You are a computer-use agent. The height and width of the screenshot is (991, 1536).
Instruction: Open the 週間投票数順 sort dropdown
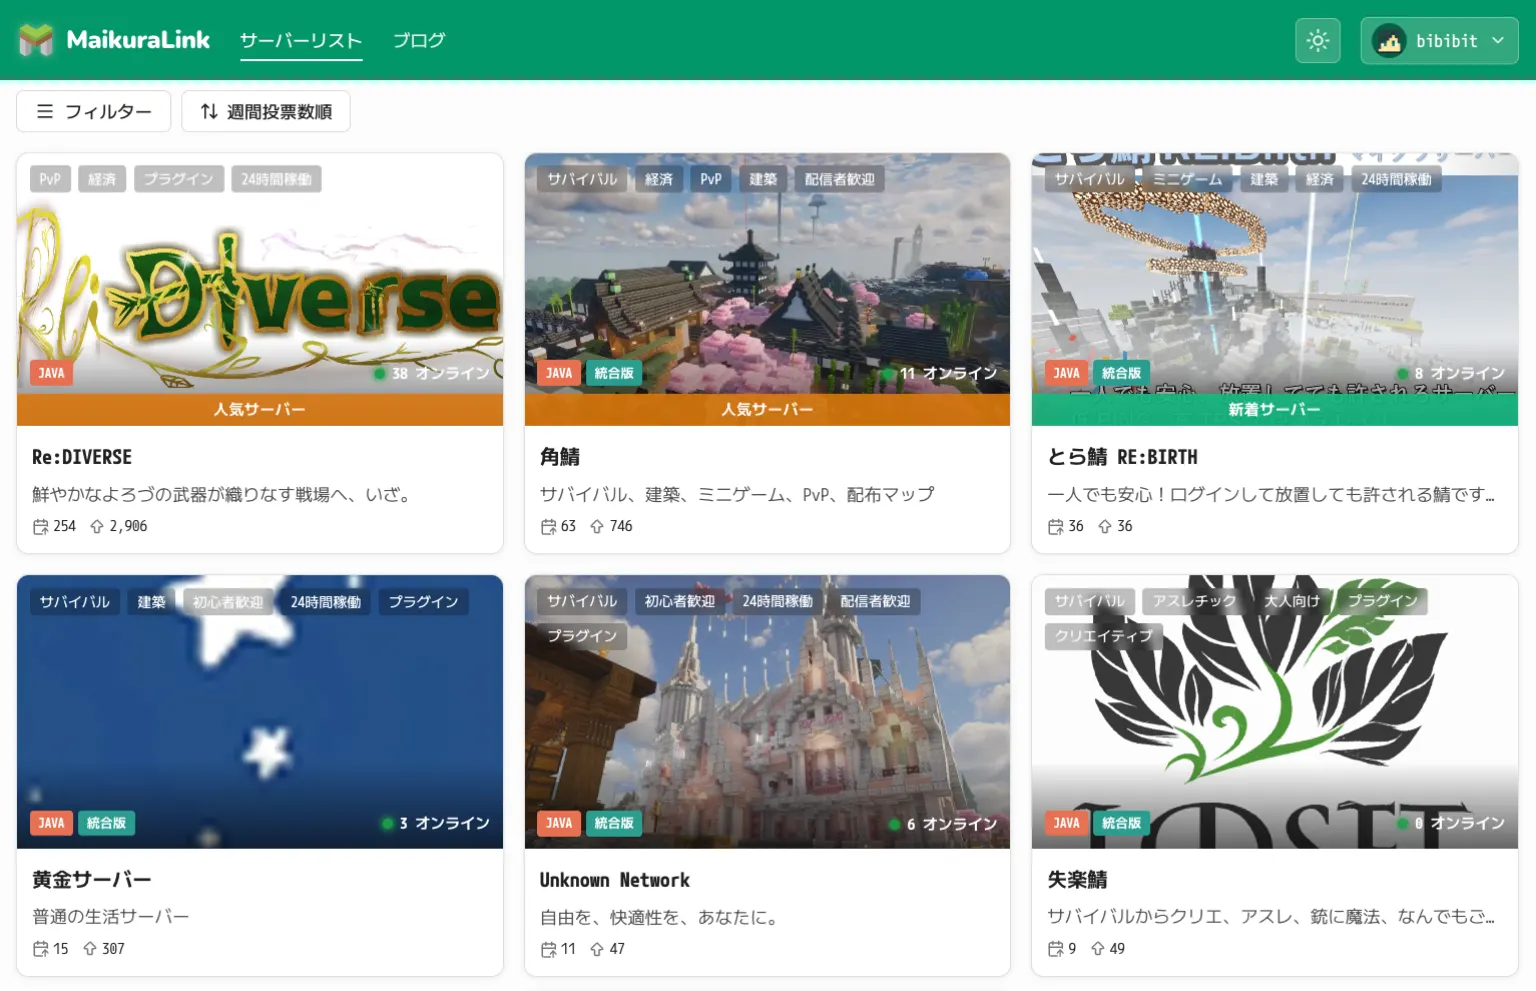coord(266,111)
